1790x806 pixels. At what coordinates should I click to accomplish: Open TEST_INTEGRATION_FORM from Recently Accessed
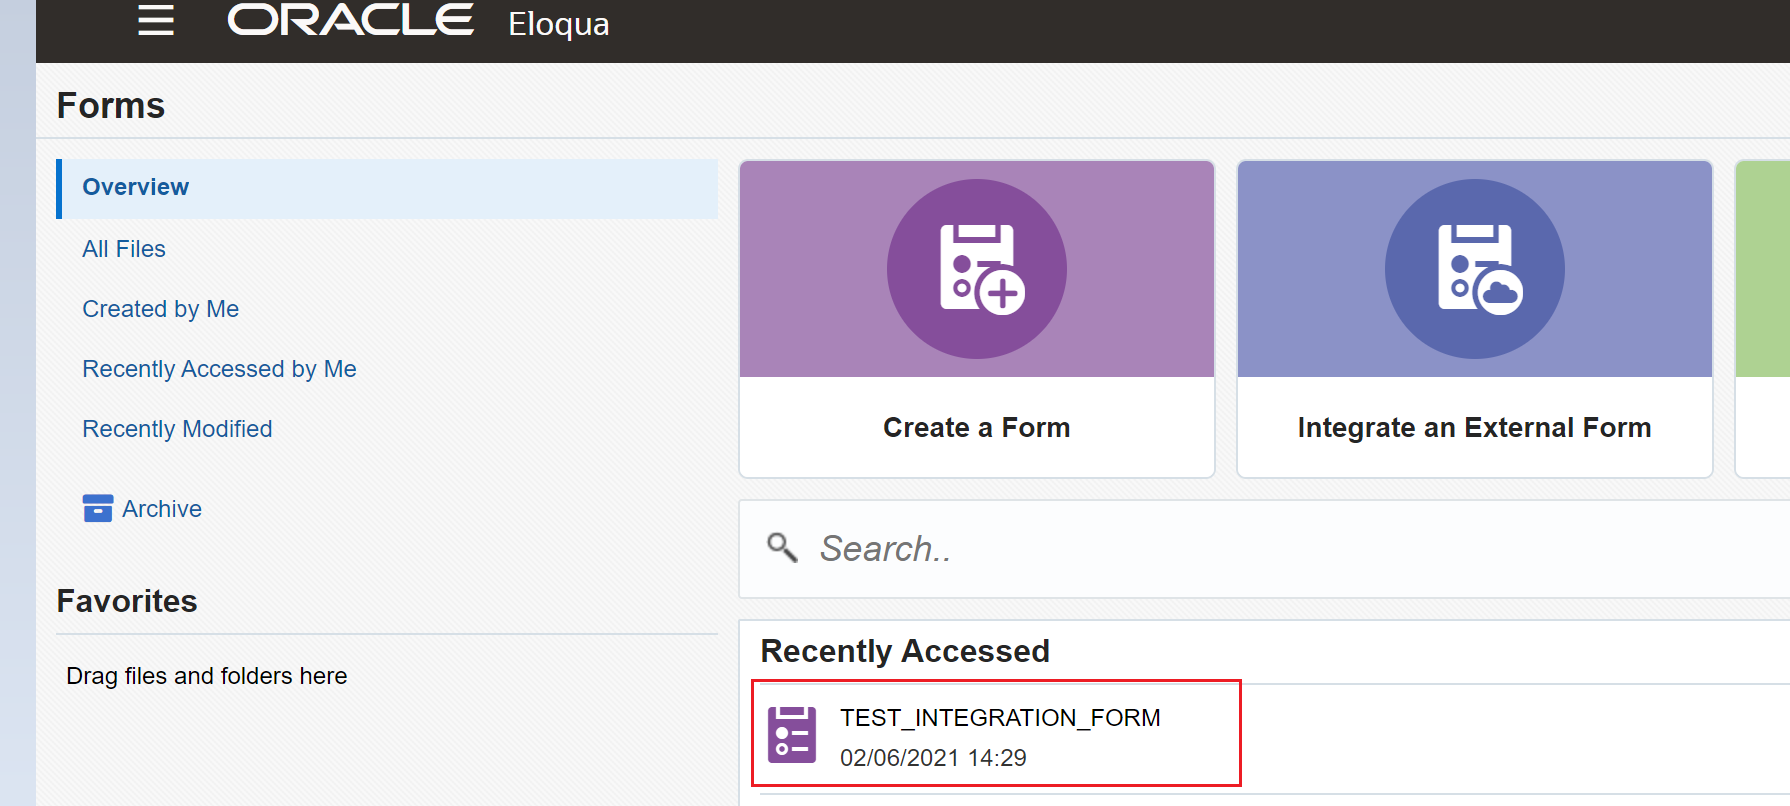[x=997, y=734]
